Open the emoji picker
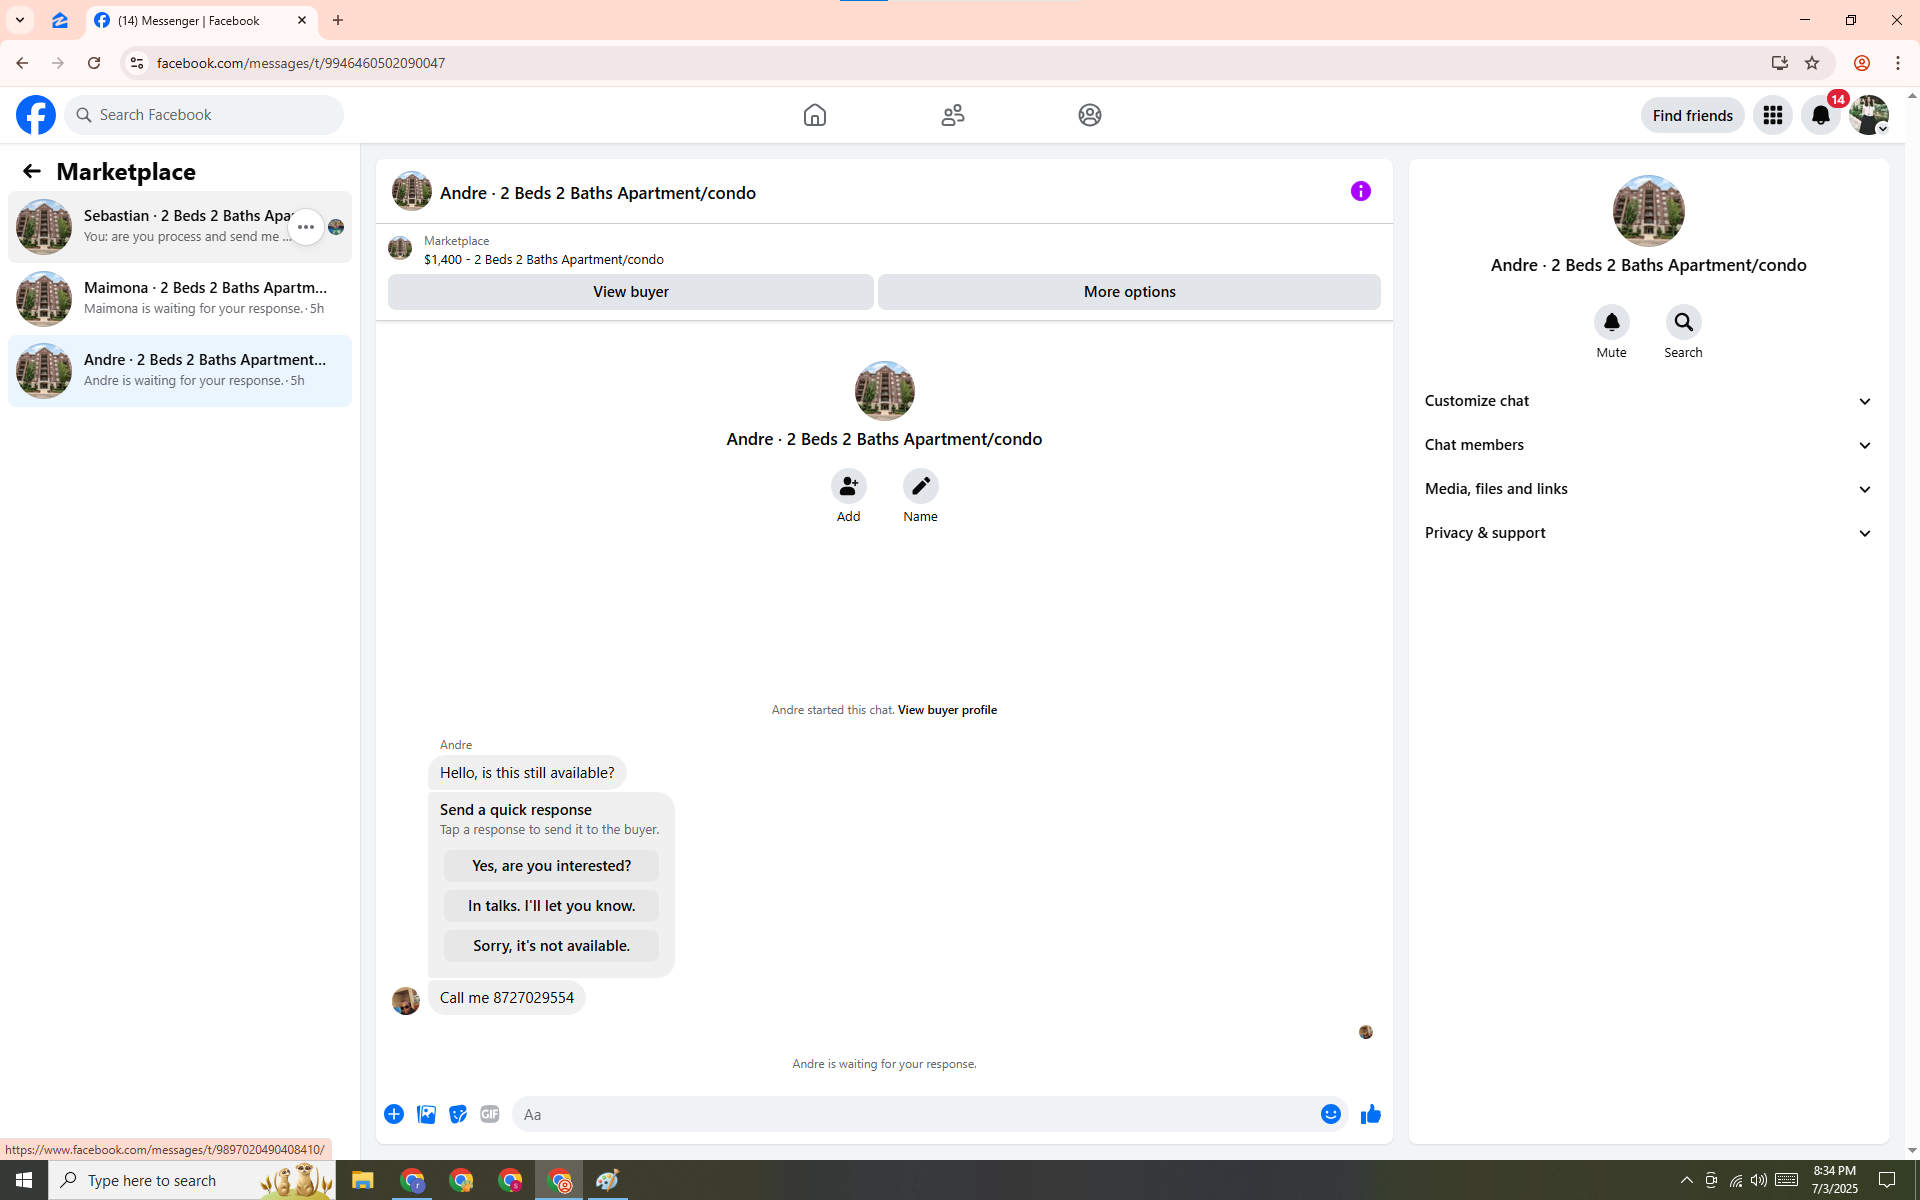 pyautogui.click(x=1330, y=1114)
